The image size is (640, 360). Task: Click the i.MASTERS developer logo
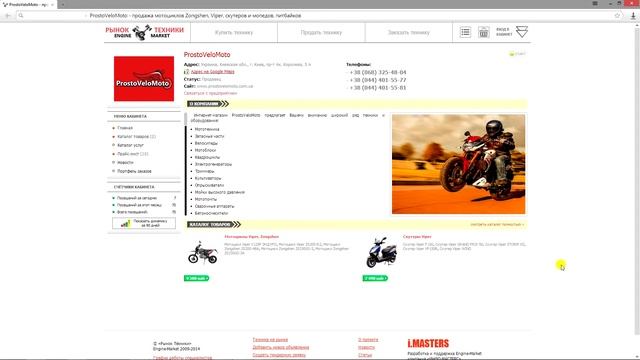(x=428, y=343)
